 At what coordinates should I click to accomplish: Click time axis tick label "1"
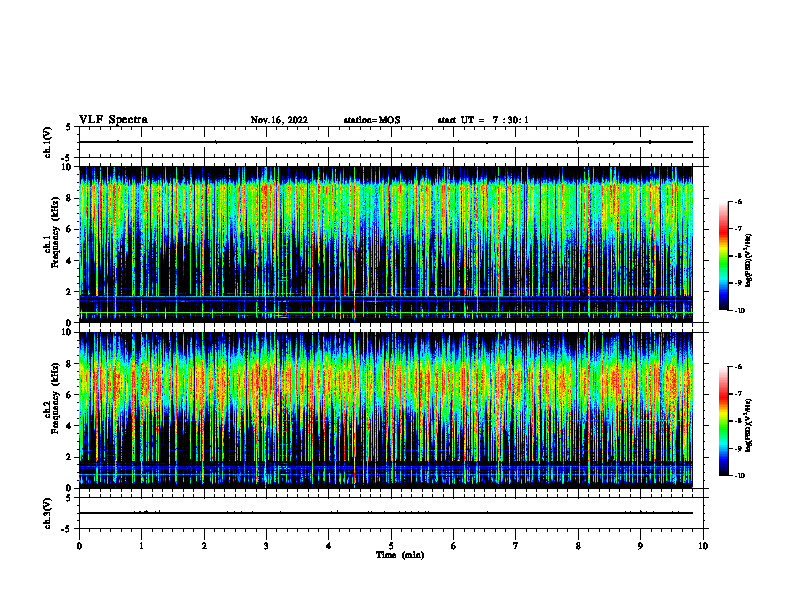141,546
